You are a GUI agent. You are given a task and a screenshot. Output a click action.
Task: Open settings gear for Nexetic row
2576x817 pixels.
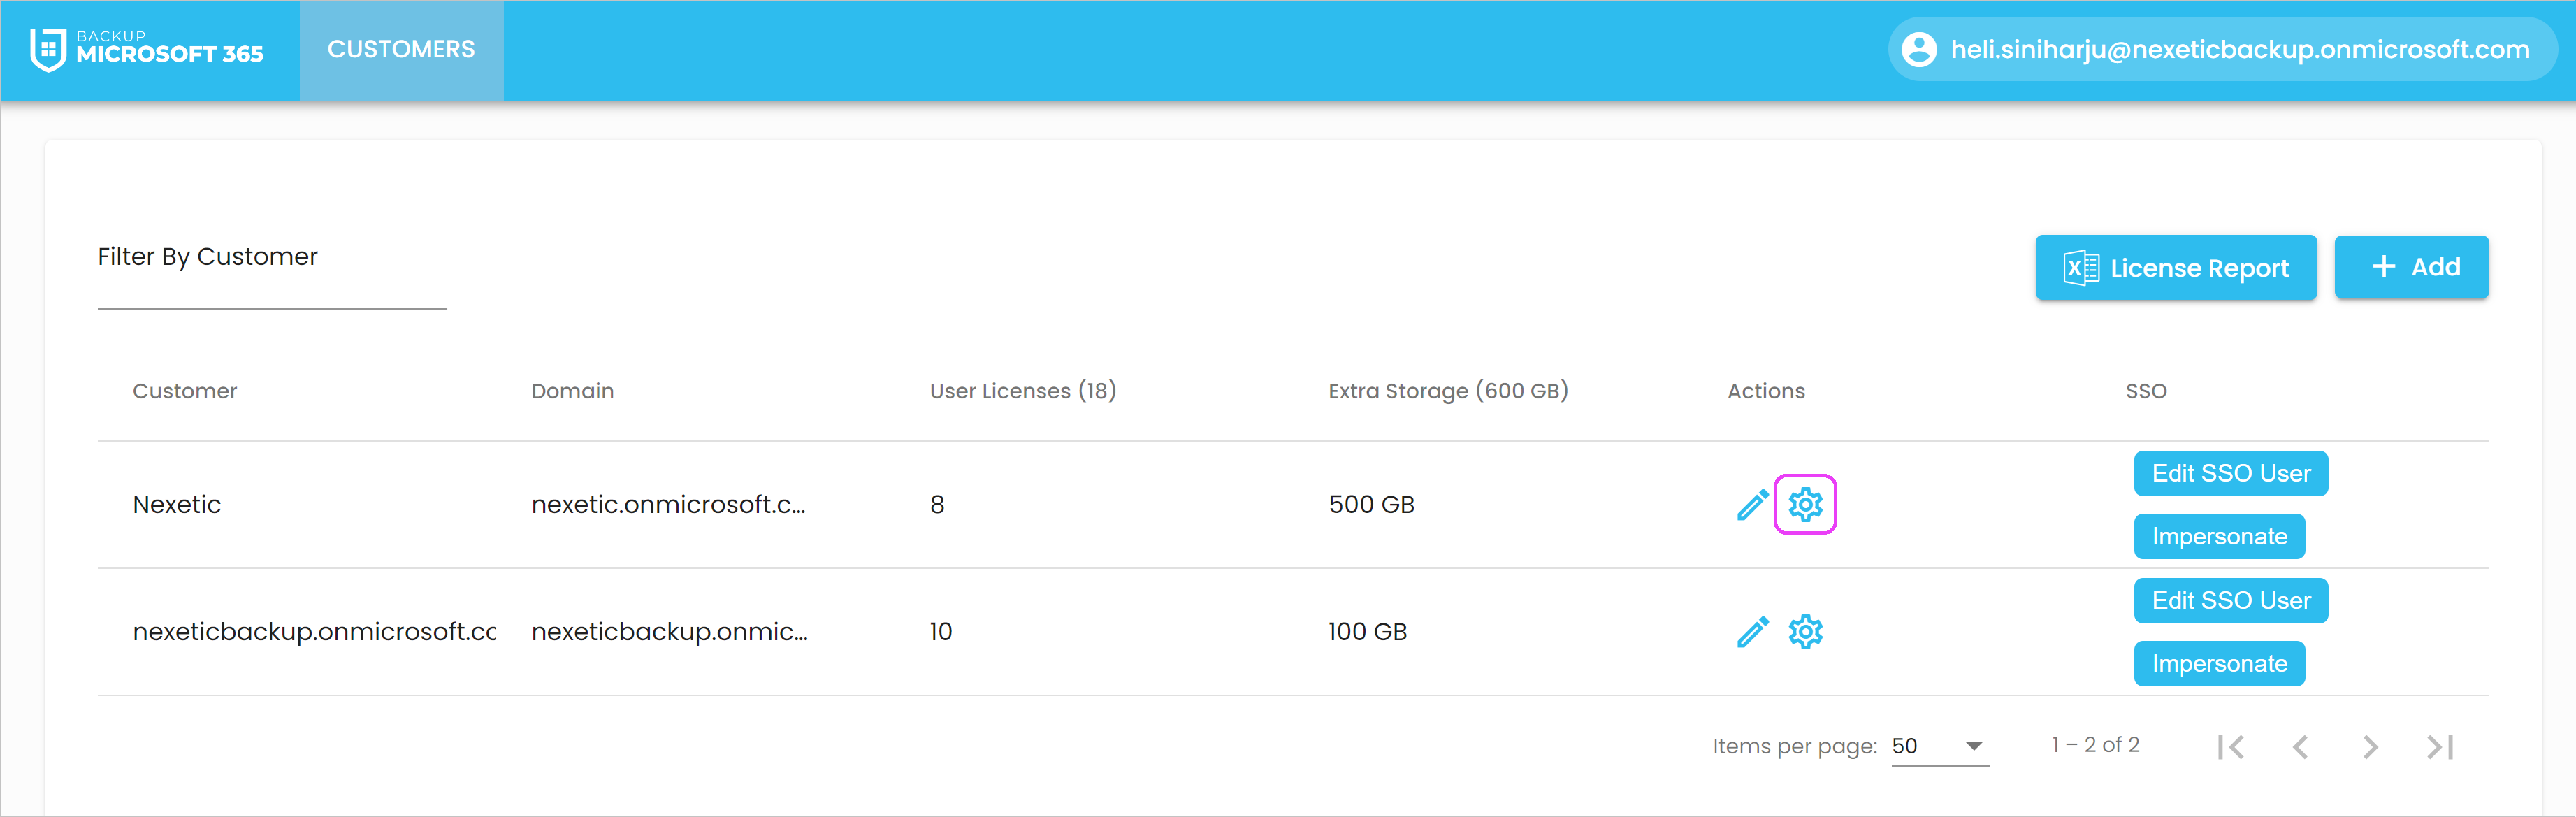pos(1805,505)
